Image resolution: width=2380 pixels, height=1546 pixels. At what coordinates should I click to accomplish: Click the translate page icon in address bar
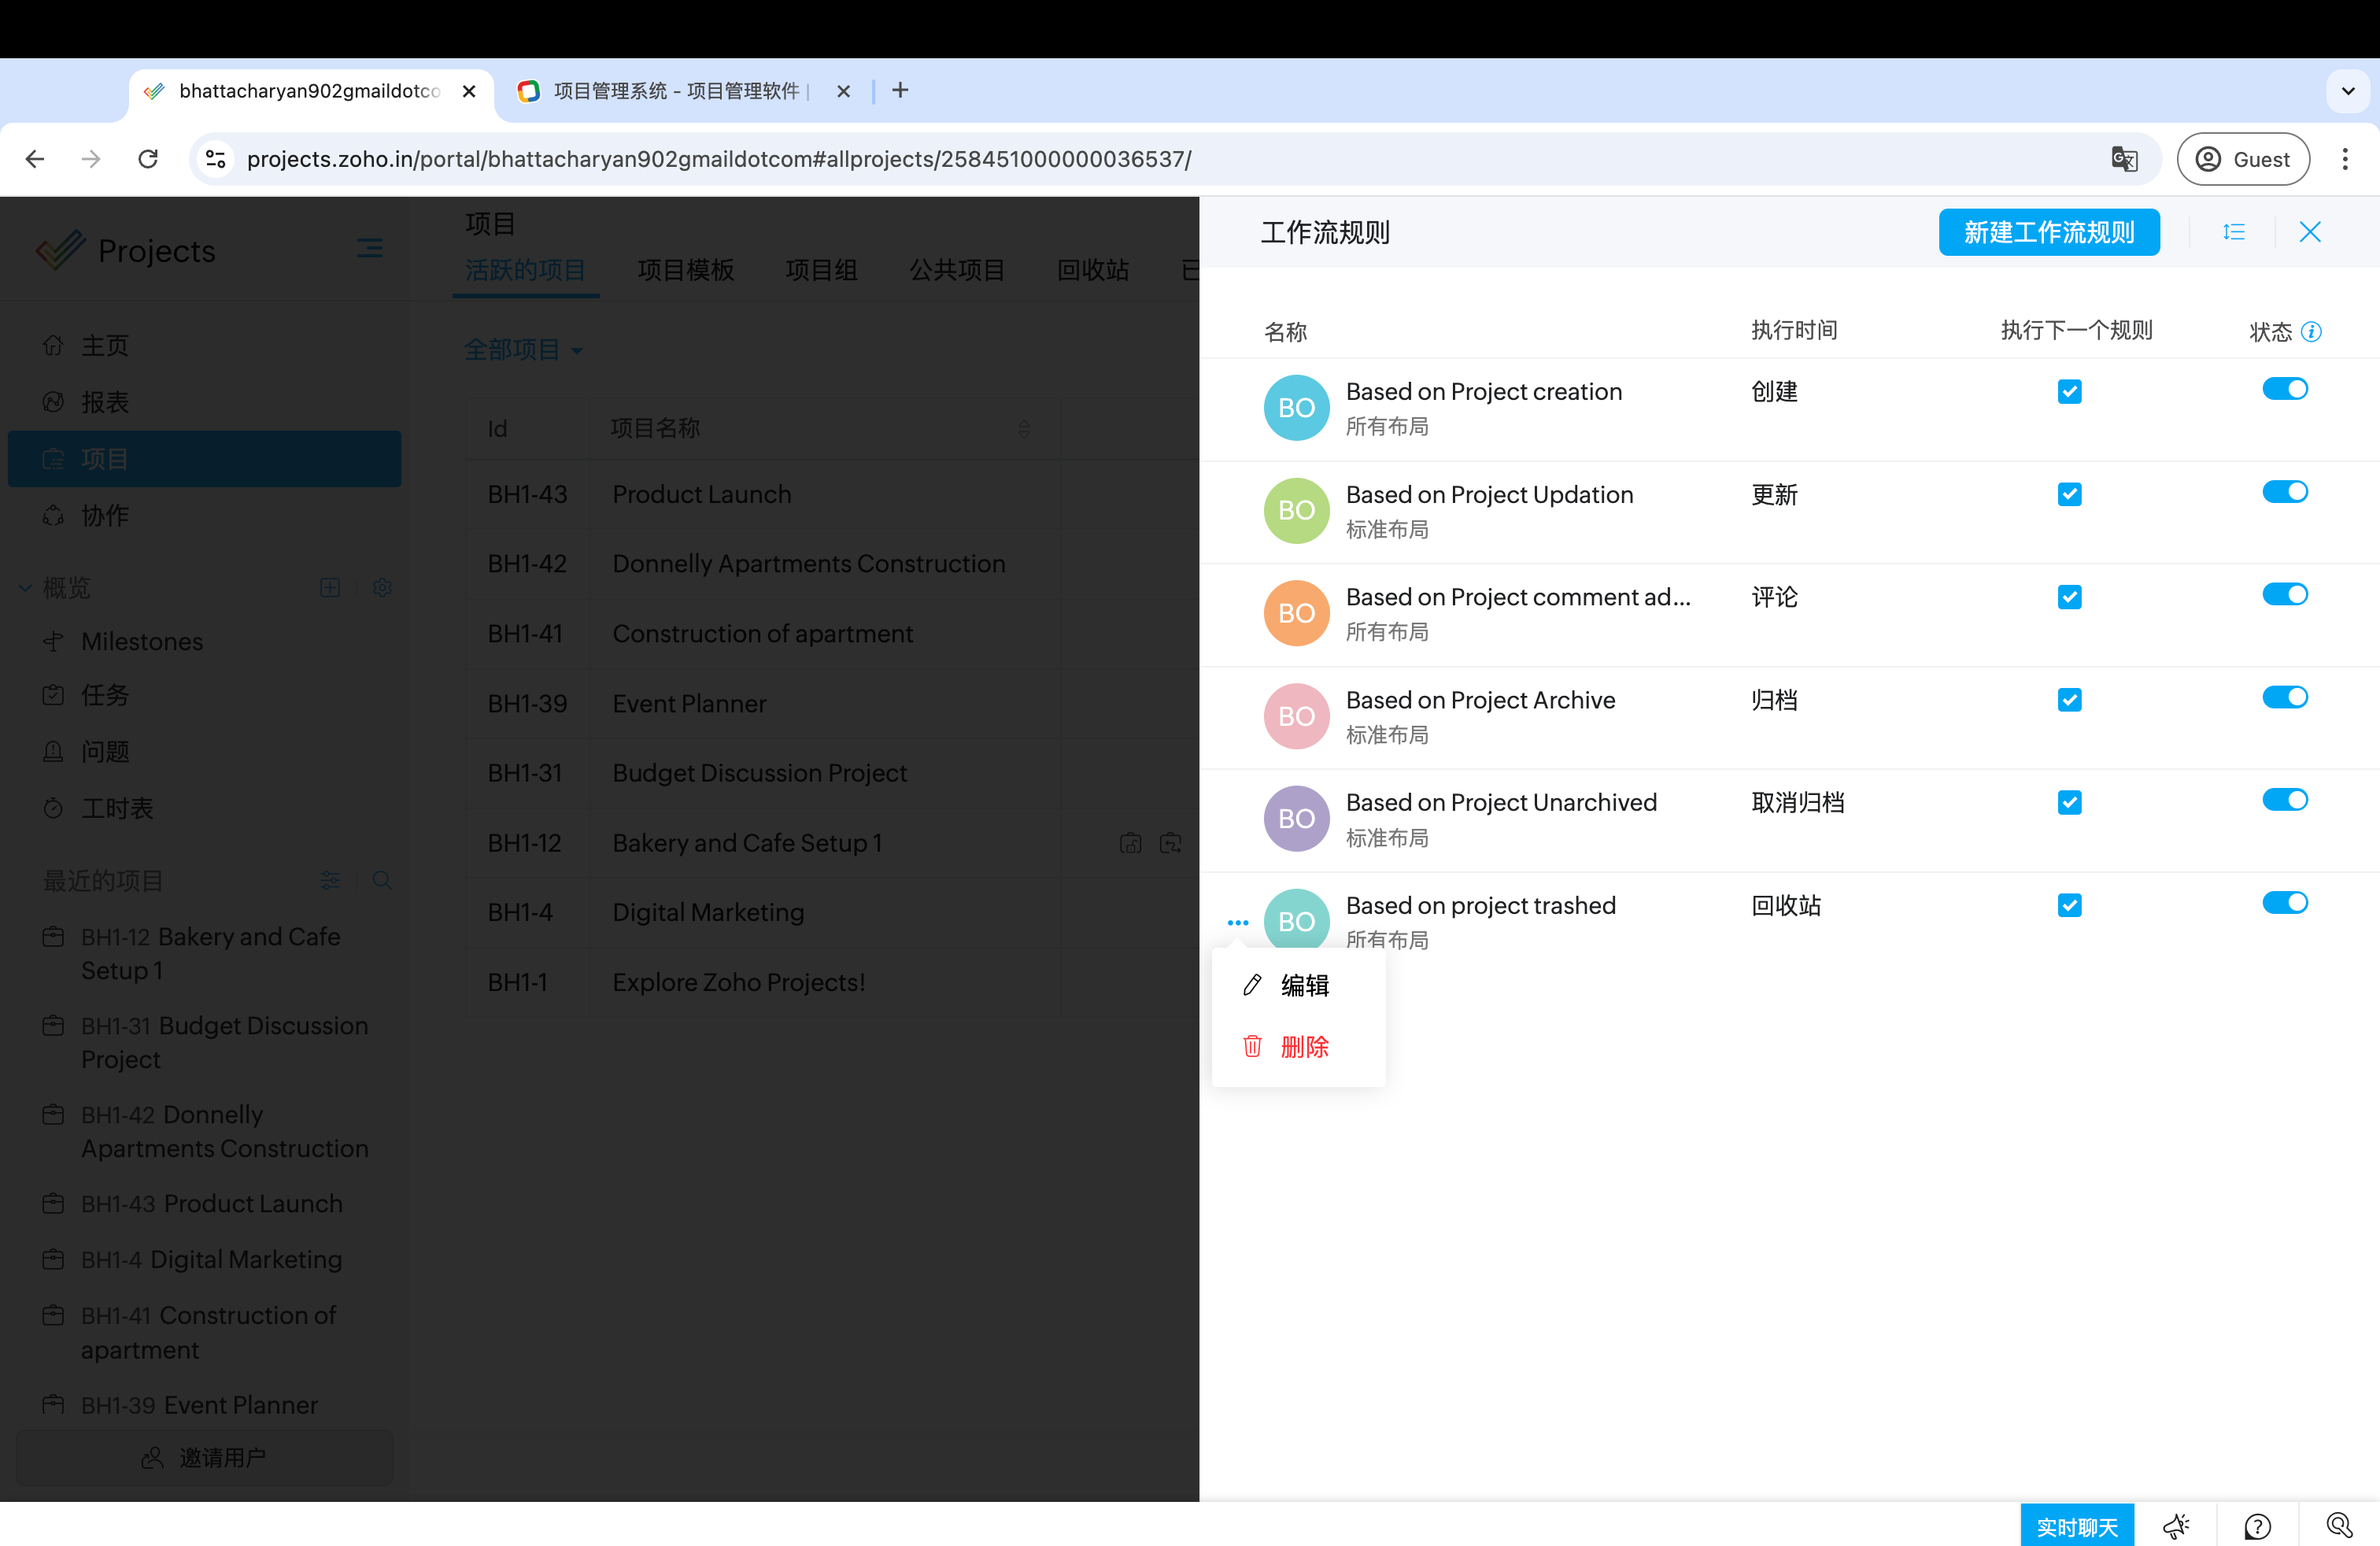tap(2124, 159)
